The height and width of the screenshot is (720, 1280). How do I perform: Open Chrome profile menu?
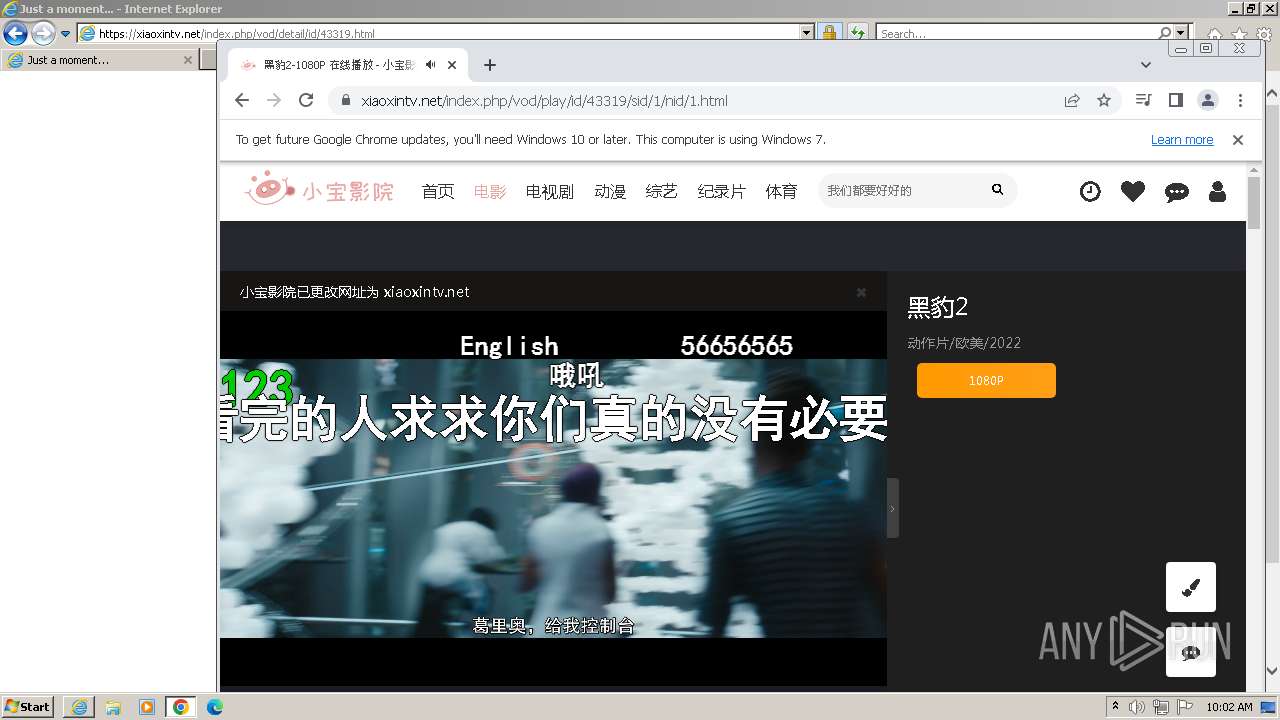[x=1208, y=100]
